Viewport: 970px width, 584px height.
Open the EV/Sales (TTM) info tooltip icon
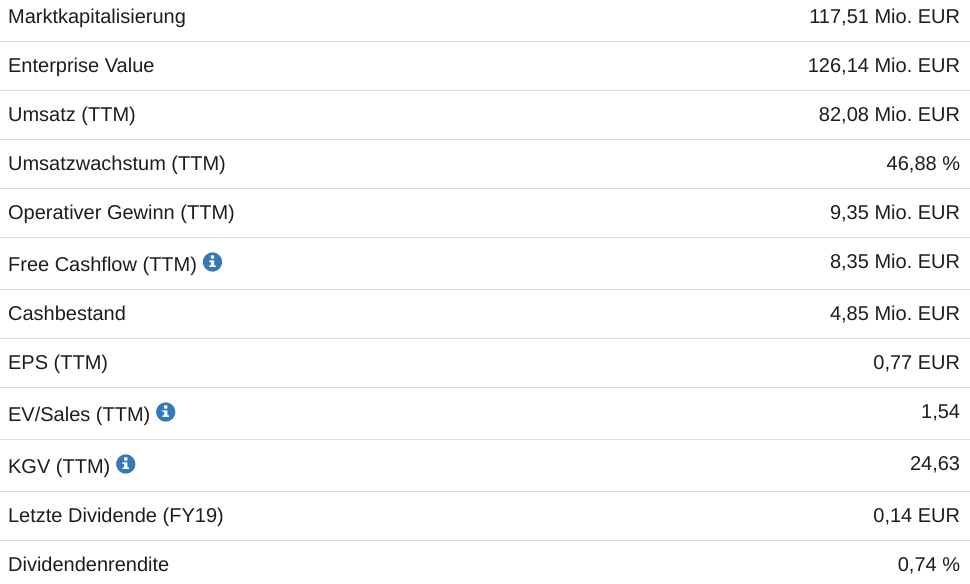166,412
